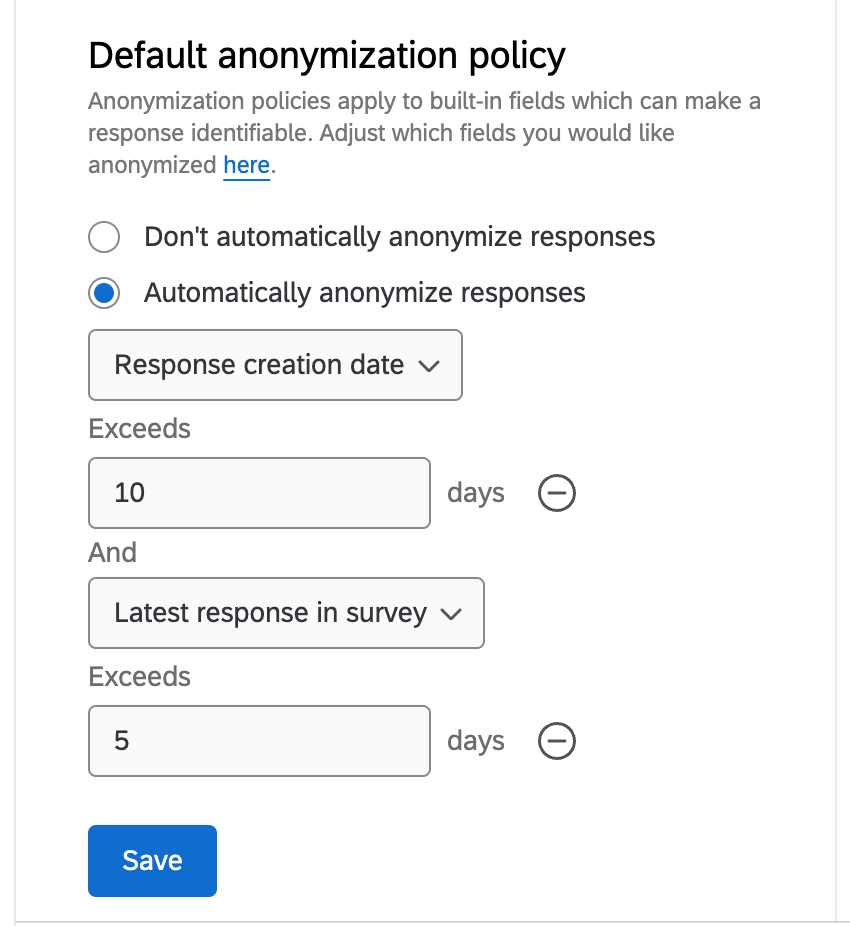Click the Default anonymization policy heading
The height and width of the screenshot is (926, 850).
point(326,56)
